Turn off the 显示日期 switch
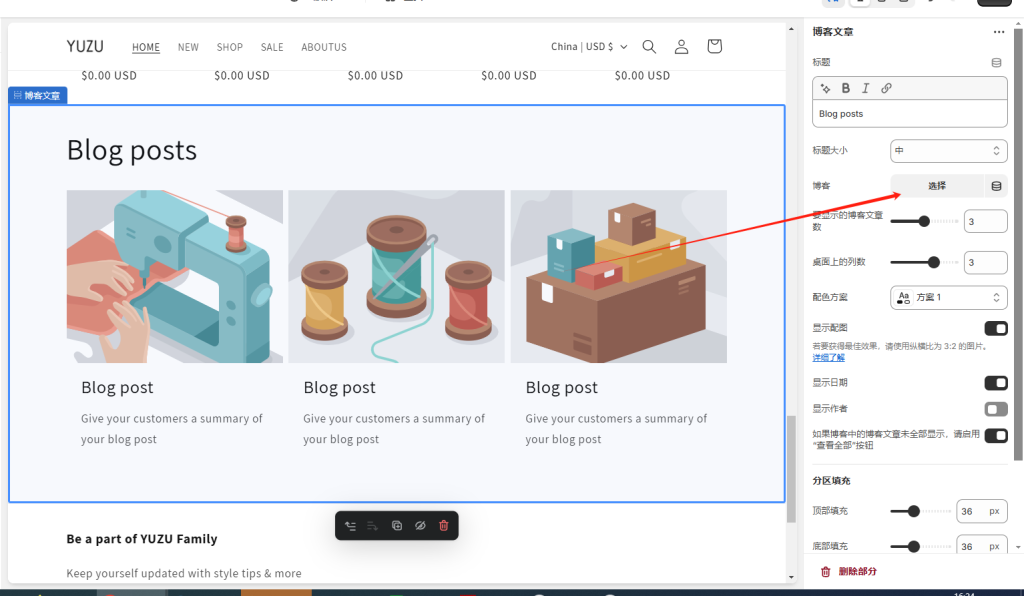Image resolution: width=1024 pixels, height=596 pixels. pos(995,383)
